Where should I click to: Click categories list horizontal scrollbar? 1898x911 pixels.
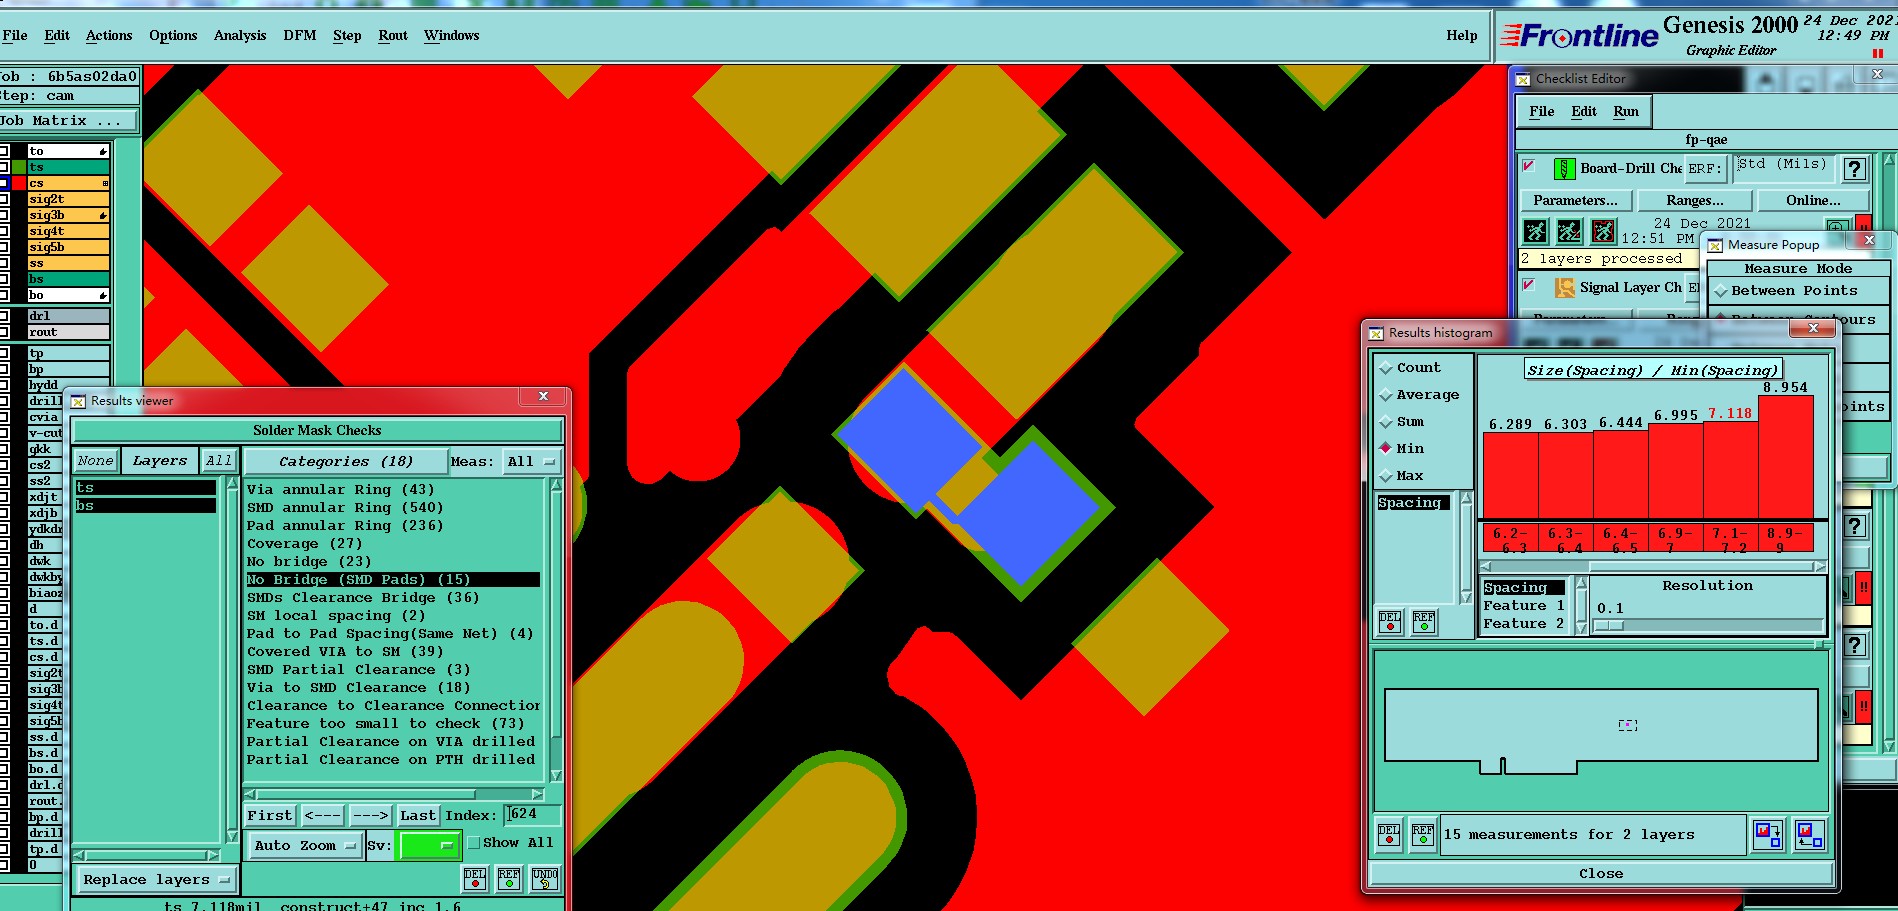pos(395,795)
